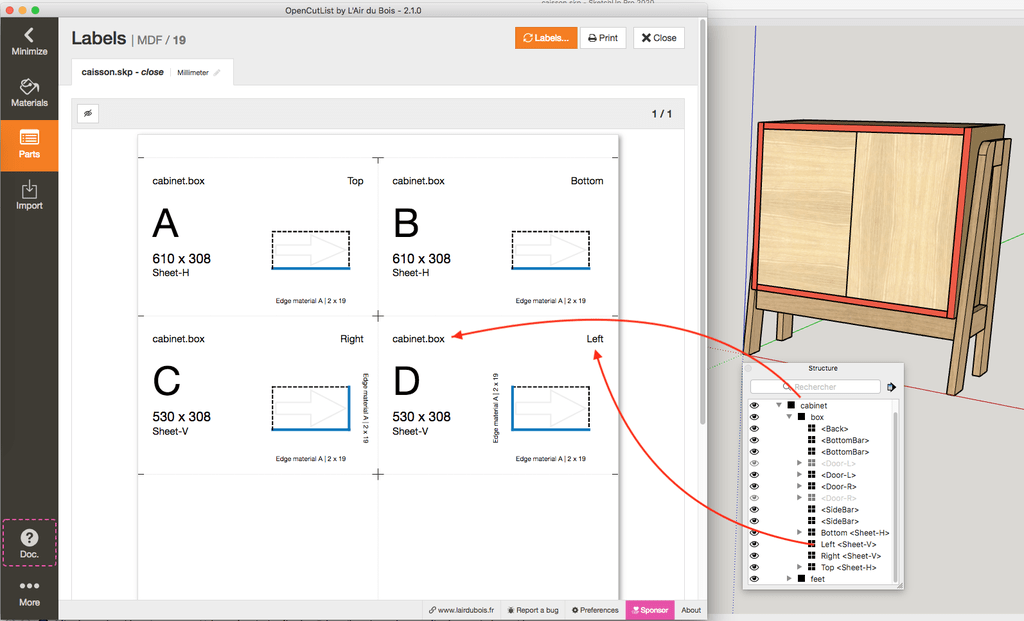Screen dimensions: 1024x621
Task: Select label C for the Right part
Action: (257, 395)
